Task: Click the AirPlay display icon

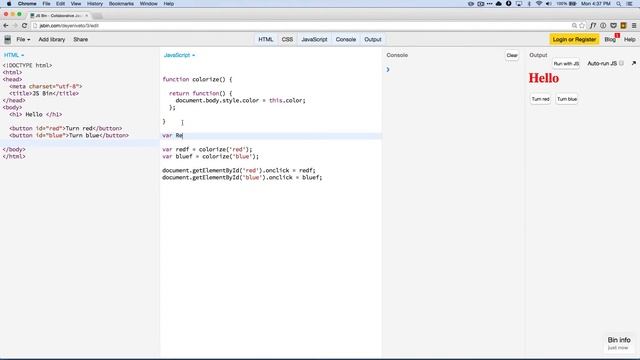Action: [x=519, y=4]
